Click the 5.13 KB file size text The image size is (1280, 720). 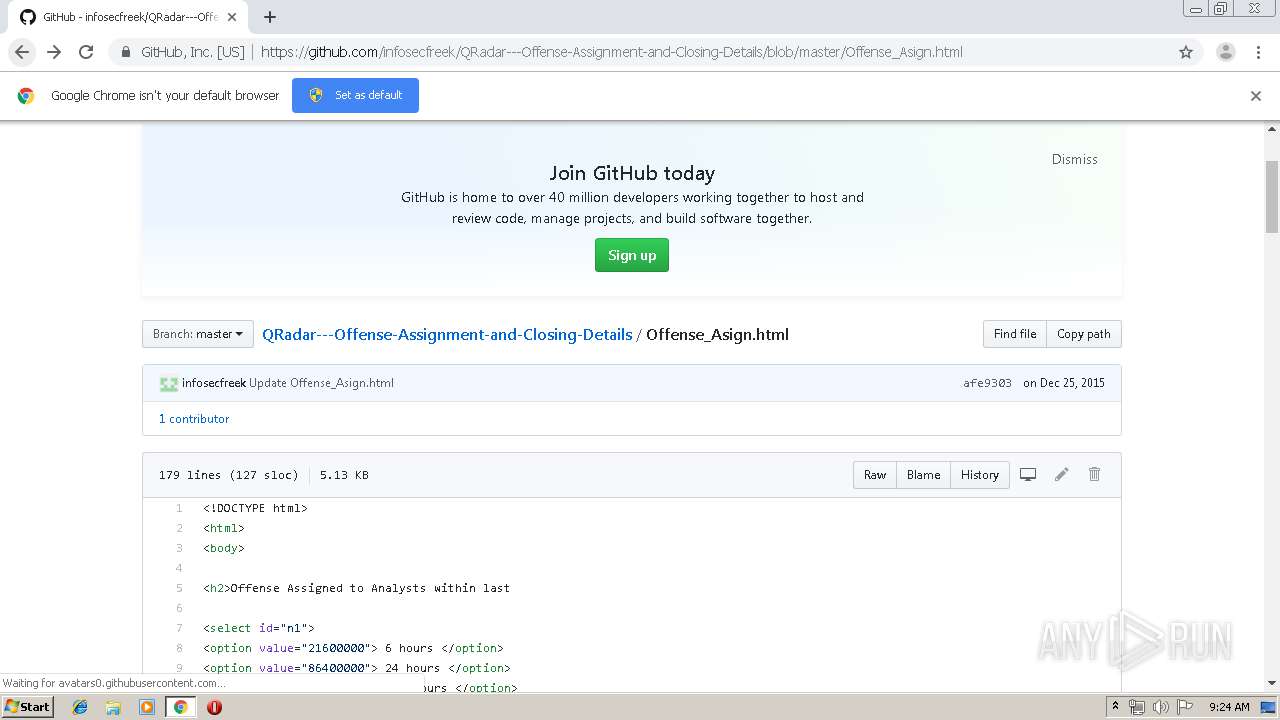tap(344, 475)
